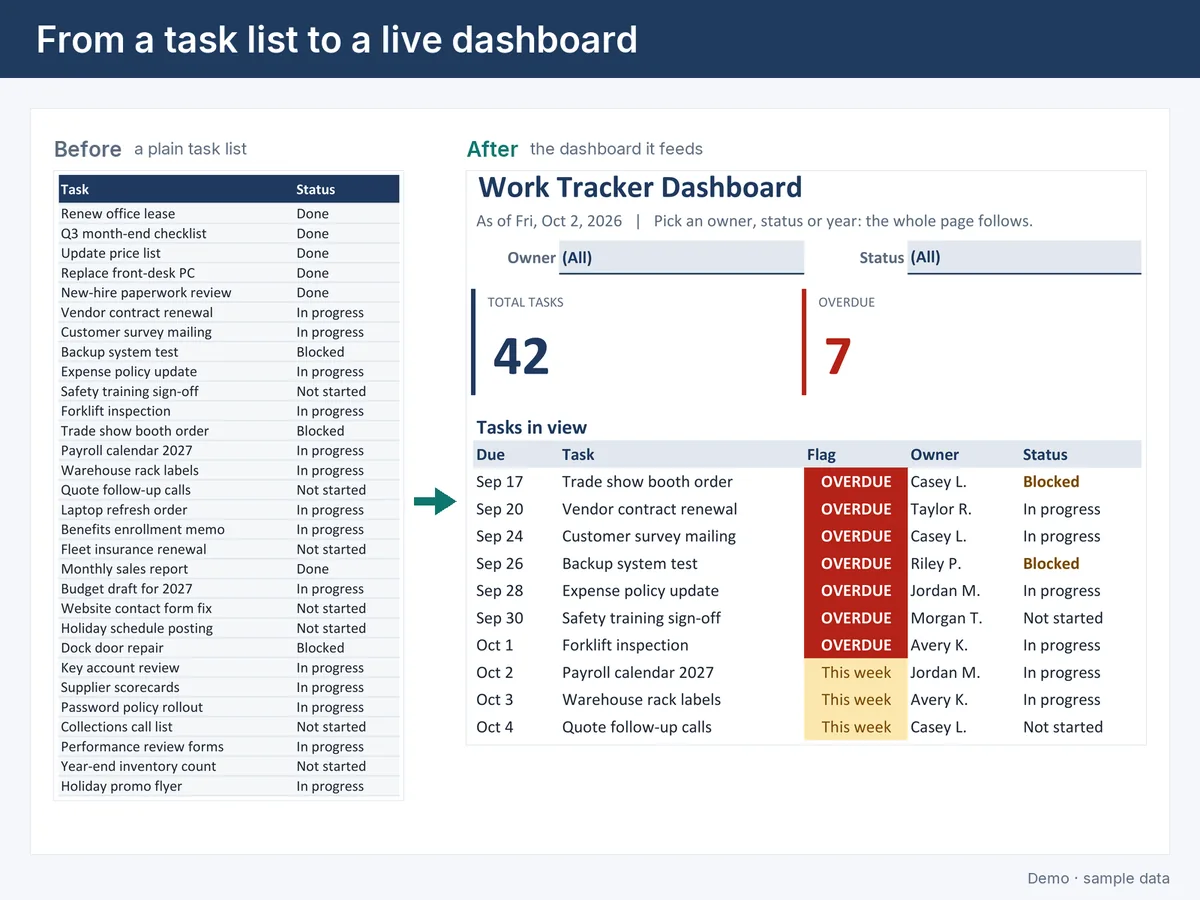Select the 'Budget draft for 2027' row
1200x900 pixels.
coord(228,588)
